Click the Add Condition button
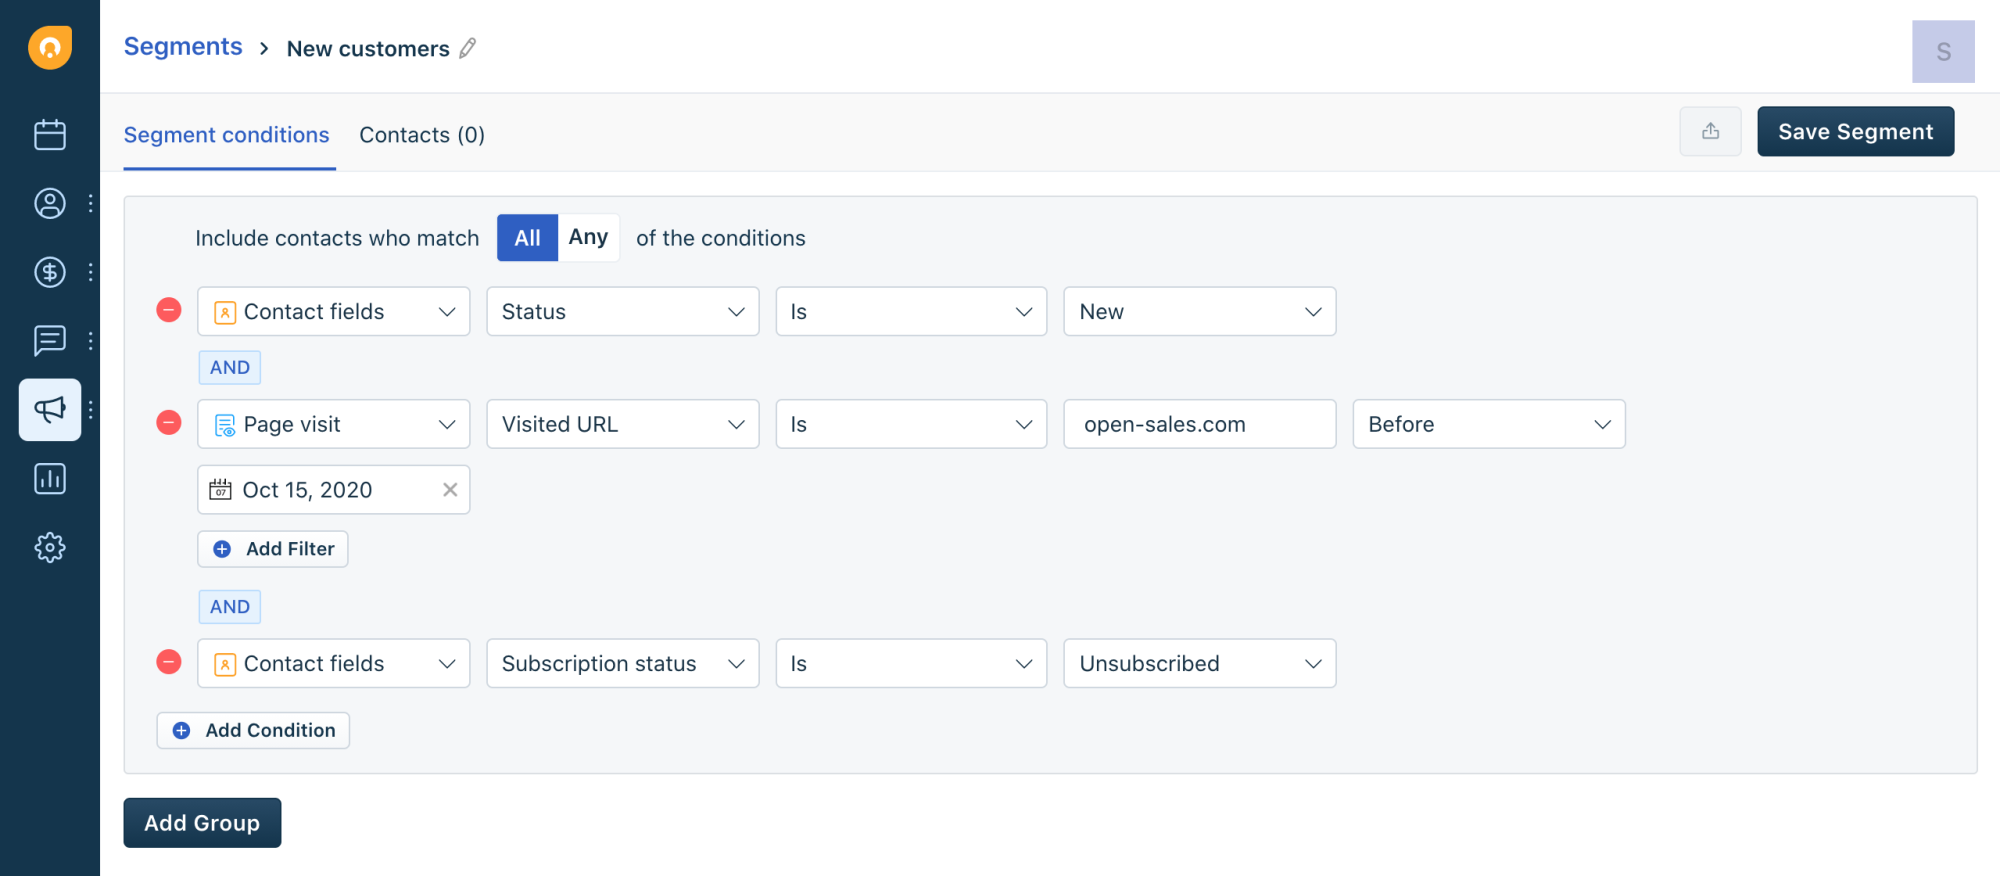 click(x=253, y=730)
